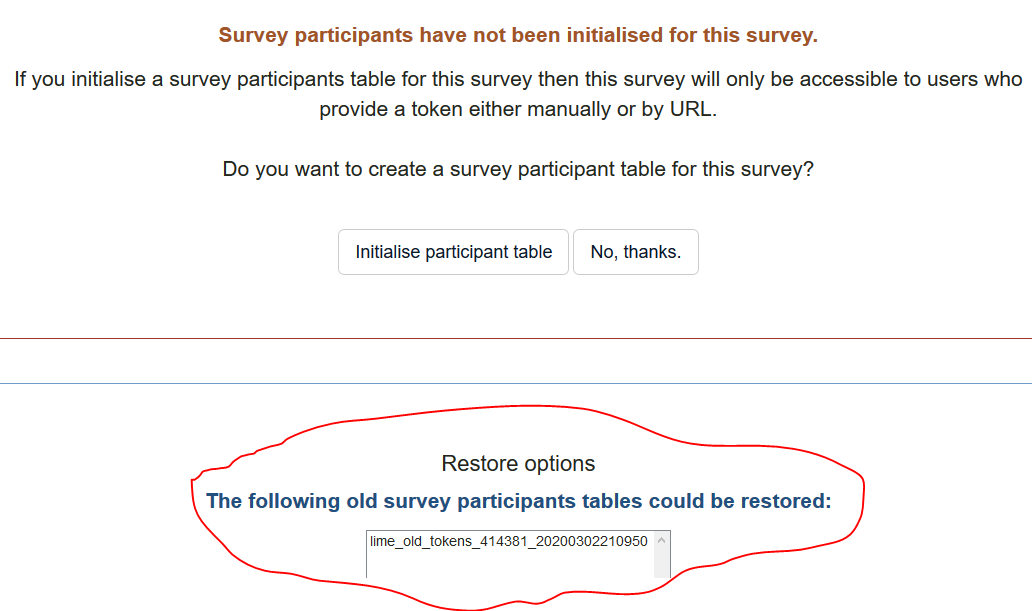Click the Initialise participant table button
The height and width of the screenshot is (611, 1032).
(x=453, y=252)
